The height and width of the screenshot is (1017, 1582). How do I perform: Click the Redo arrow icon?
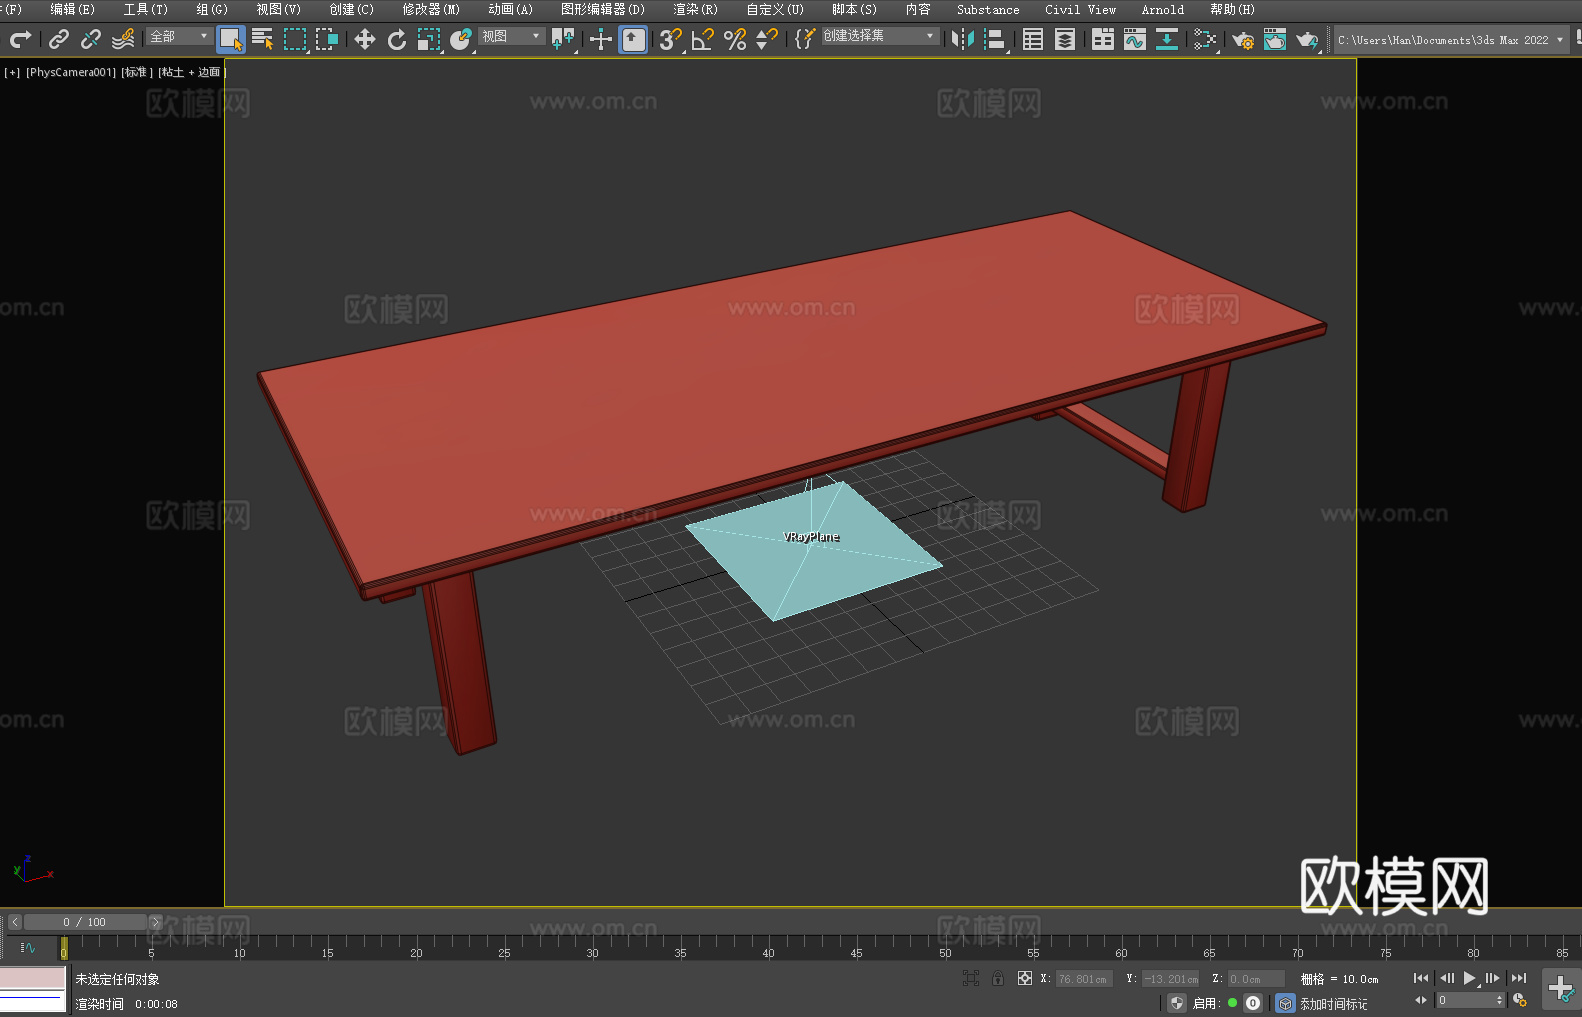[20, 39]
